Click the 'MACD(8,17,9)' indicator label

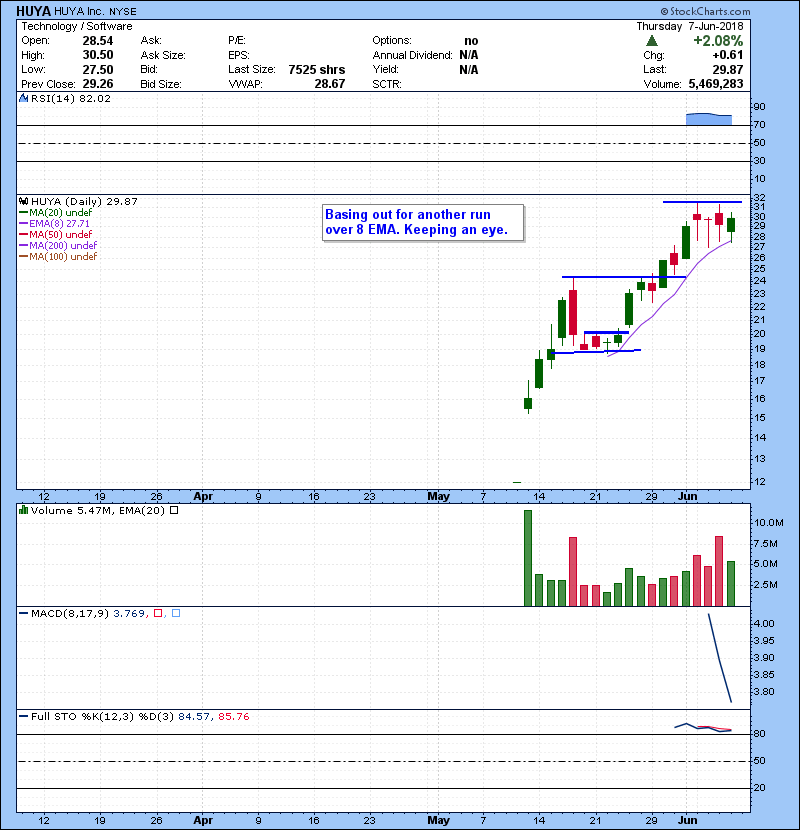[70, 614]
